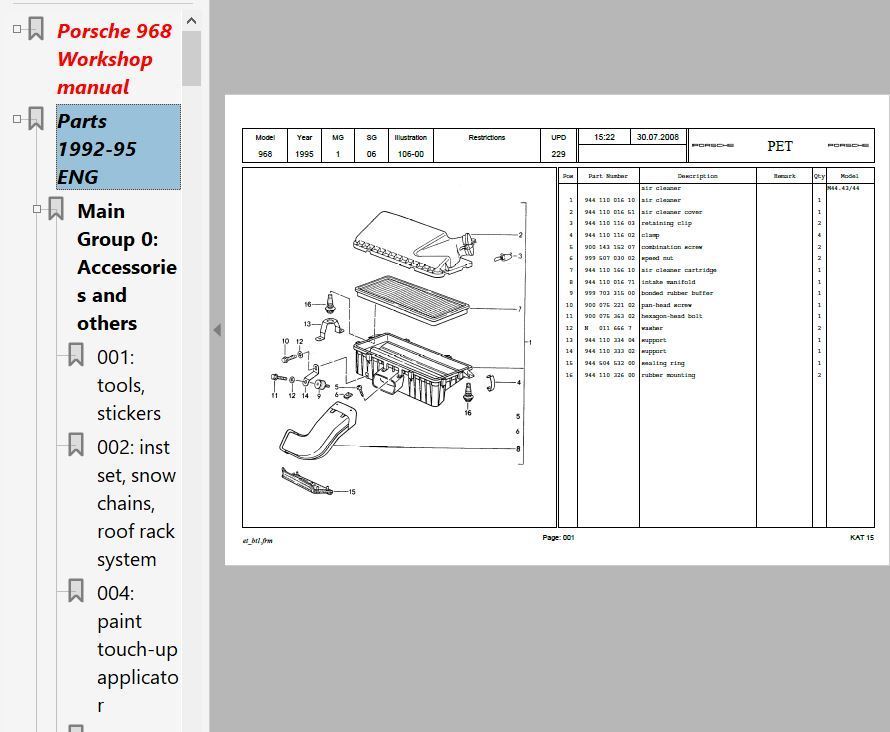Image resolution: width=890 pixels, height=732 pixels.
Task: Collapse the Porsche 968 Workshop manual bookmark
Action: [x=17, y=28]
